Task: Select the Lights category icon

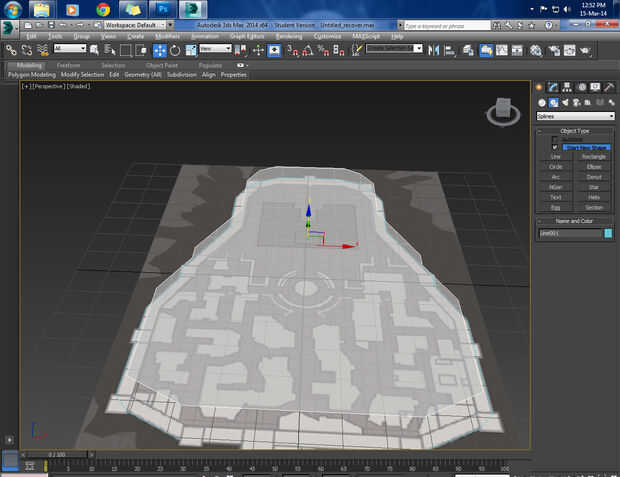Action: pos(565,102)
